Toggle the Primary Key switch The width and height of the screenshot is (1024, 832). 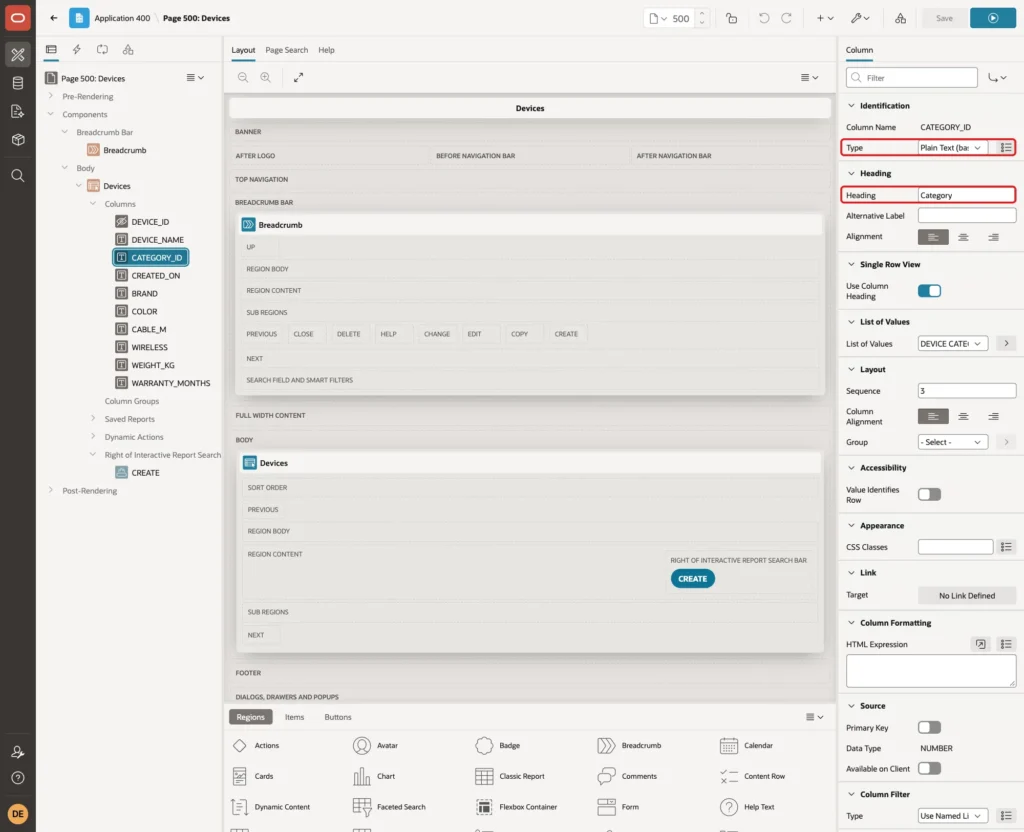pyautogui.click(x=929, y=728)
